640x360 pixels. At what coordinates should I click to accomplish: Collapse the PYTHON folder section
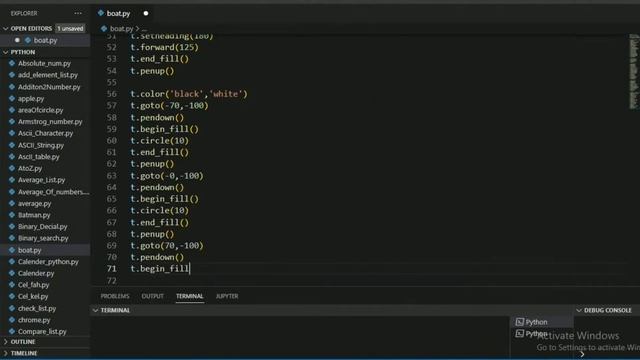click(6, 52)
